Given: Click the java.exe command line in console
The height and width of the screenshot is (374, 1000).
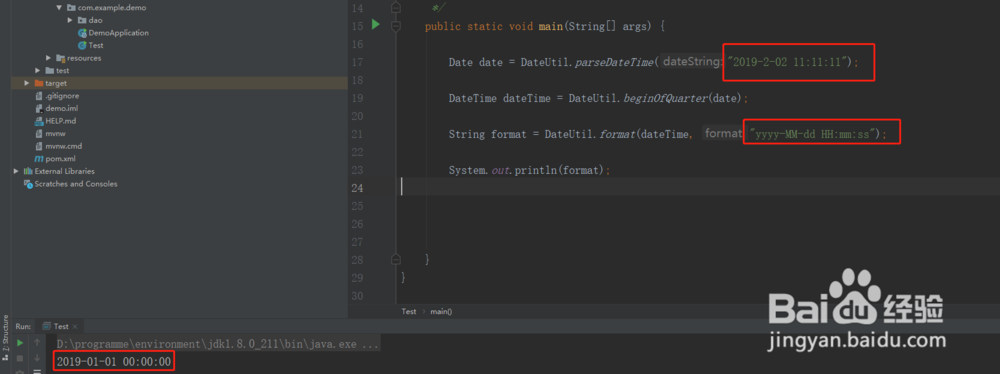Looking at the screenshot, I should tap(217, 345).
